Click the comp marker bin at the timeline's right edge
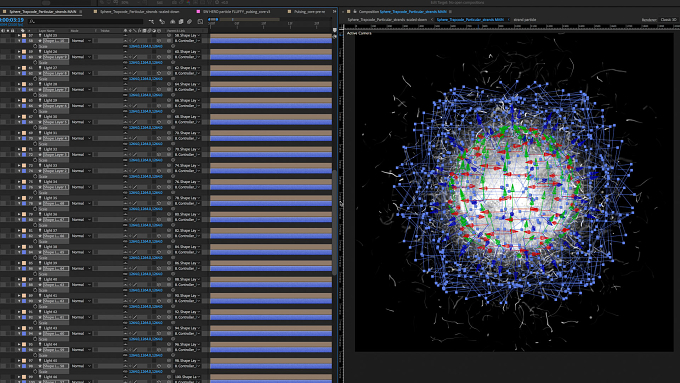Image resolution: width=680 pixels, height=383 pixels. (x=334, y=30)
